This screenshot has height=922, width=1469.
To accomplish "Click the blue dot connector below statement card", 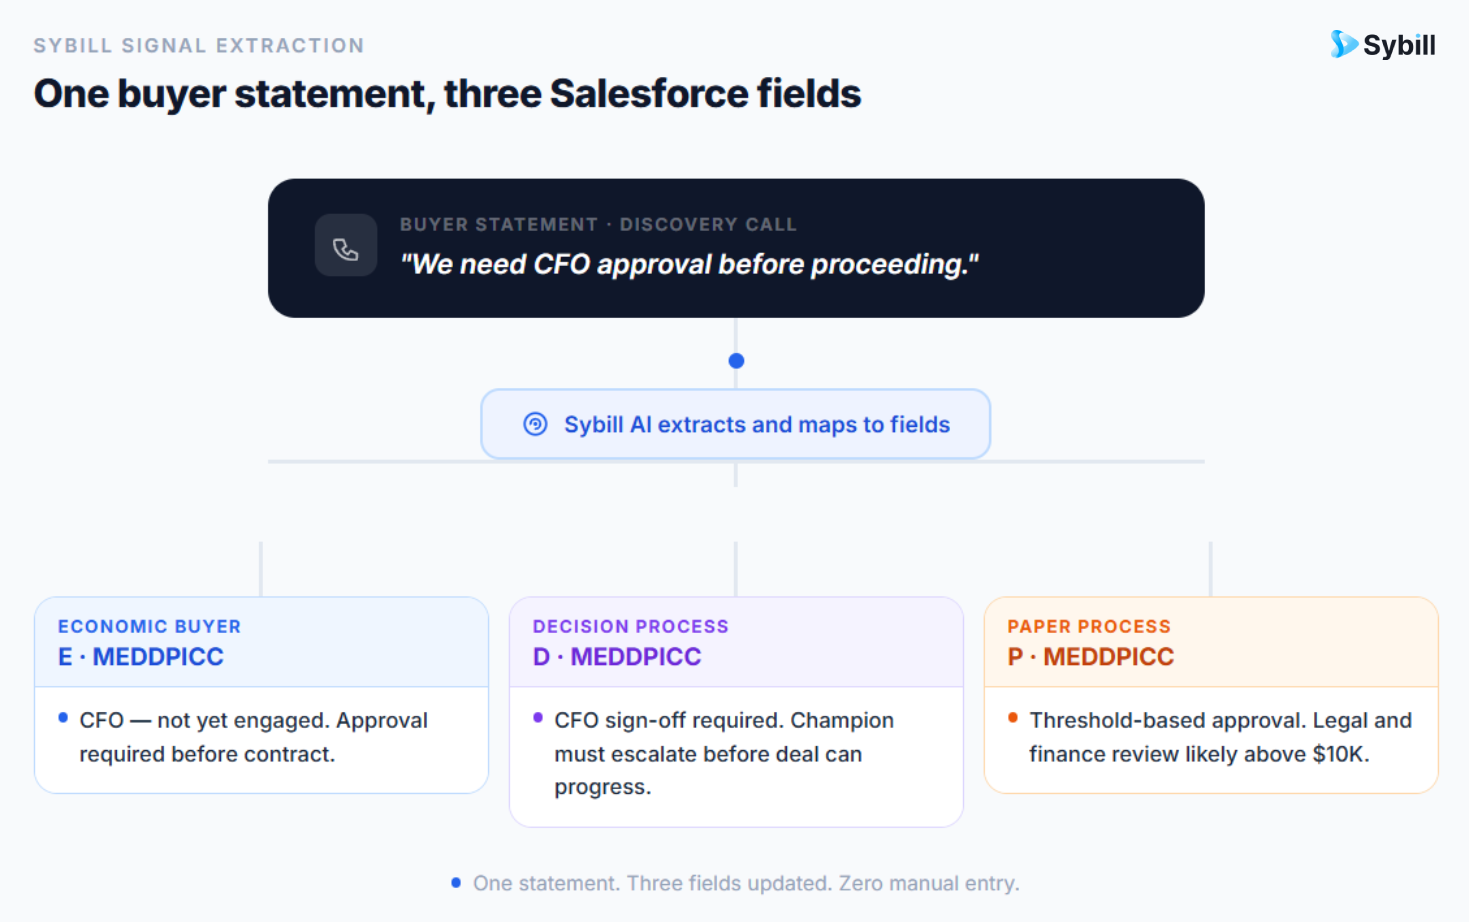I will tap(736, 361).
